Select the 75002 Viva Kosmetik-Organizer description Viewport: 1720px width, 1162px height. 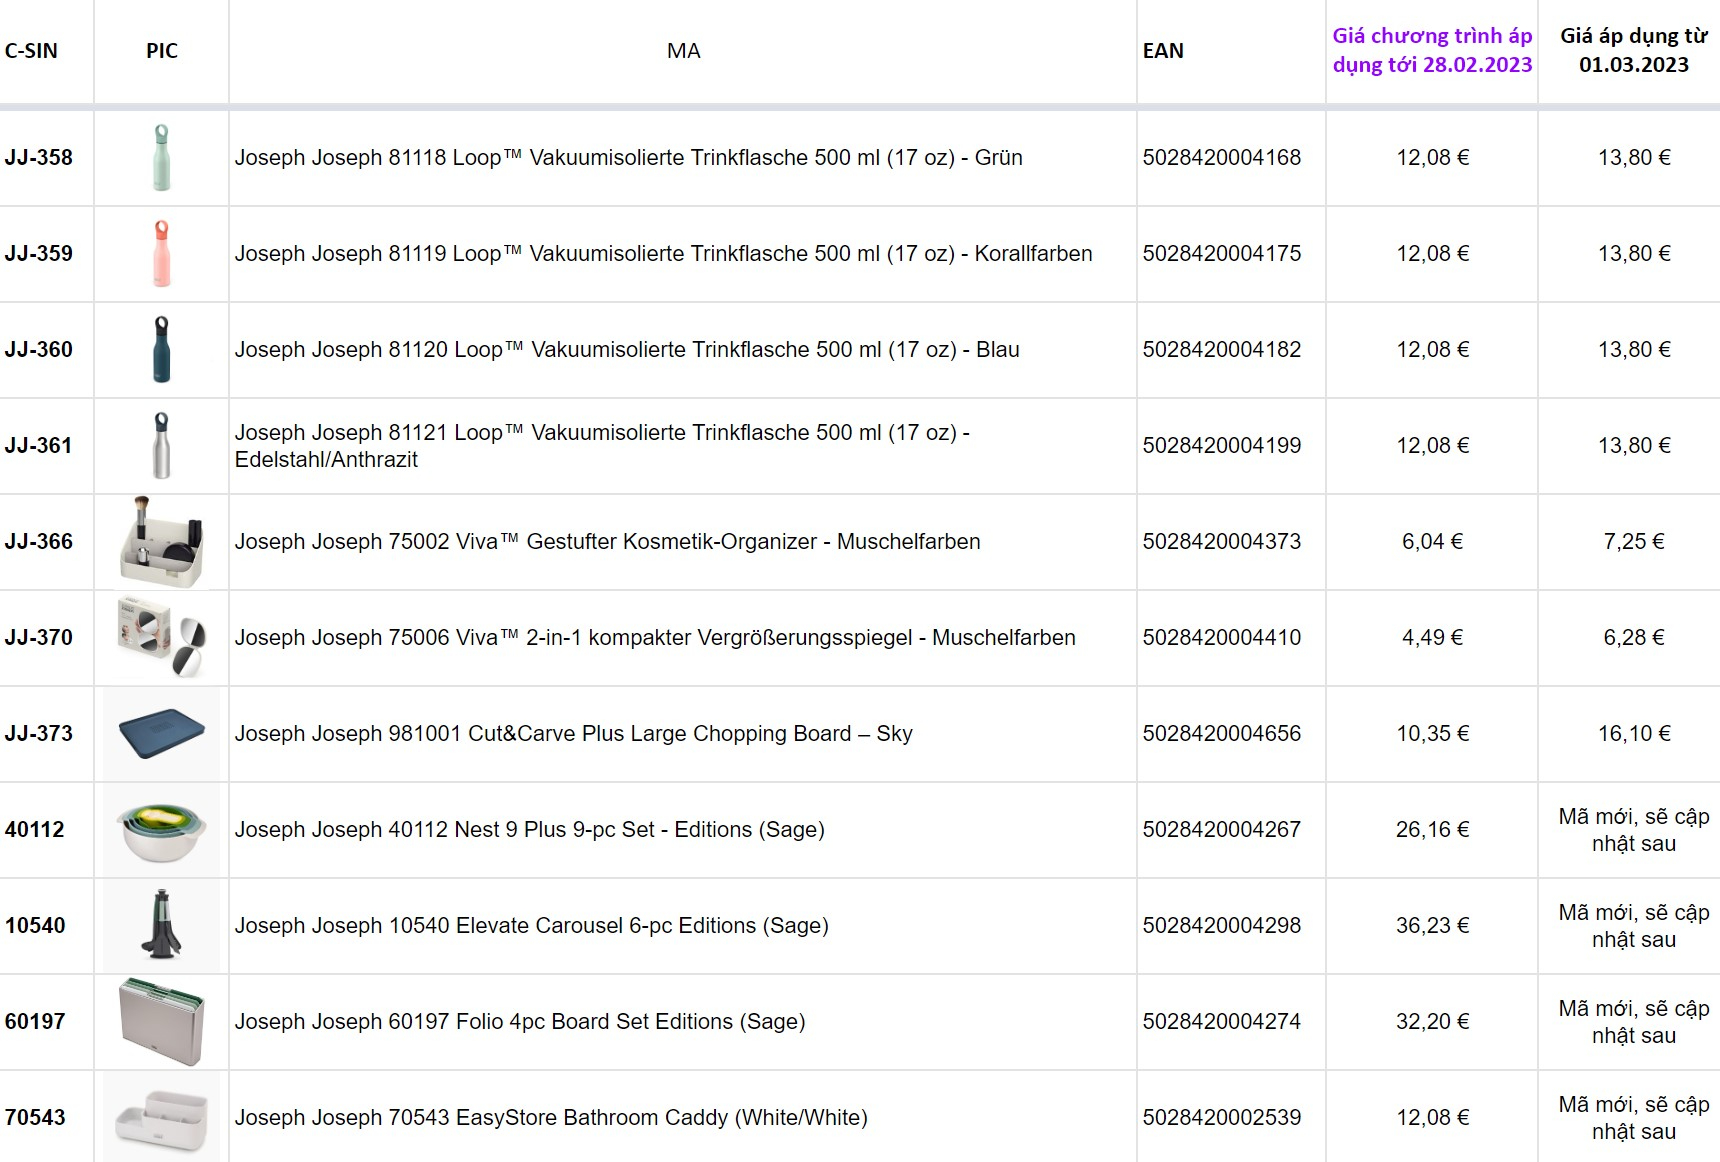coord(607,541)
